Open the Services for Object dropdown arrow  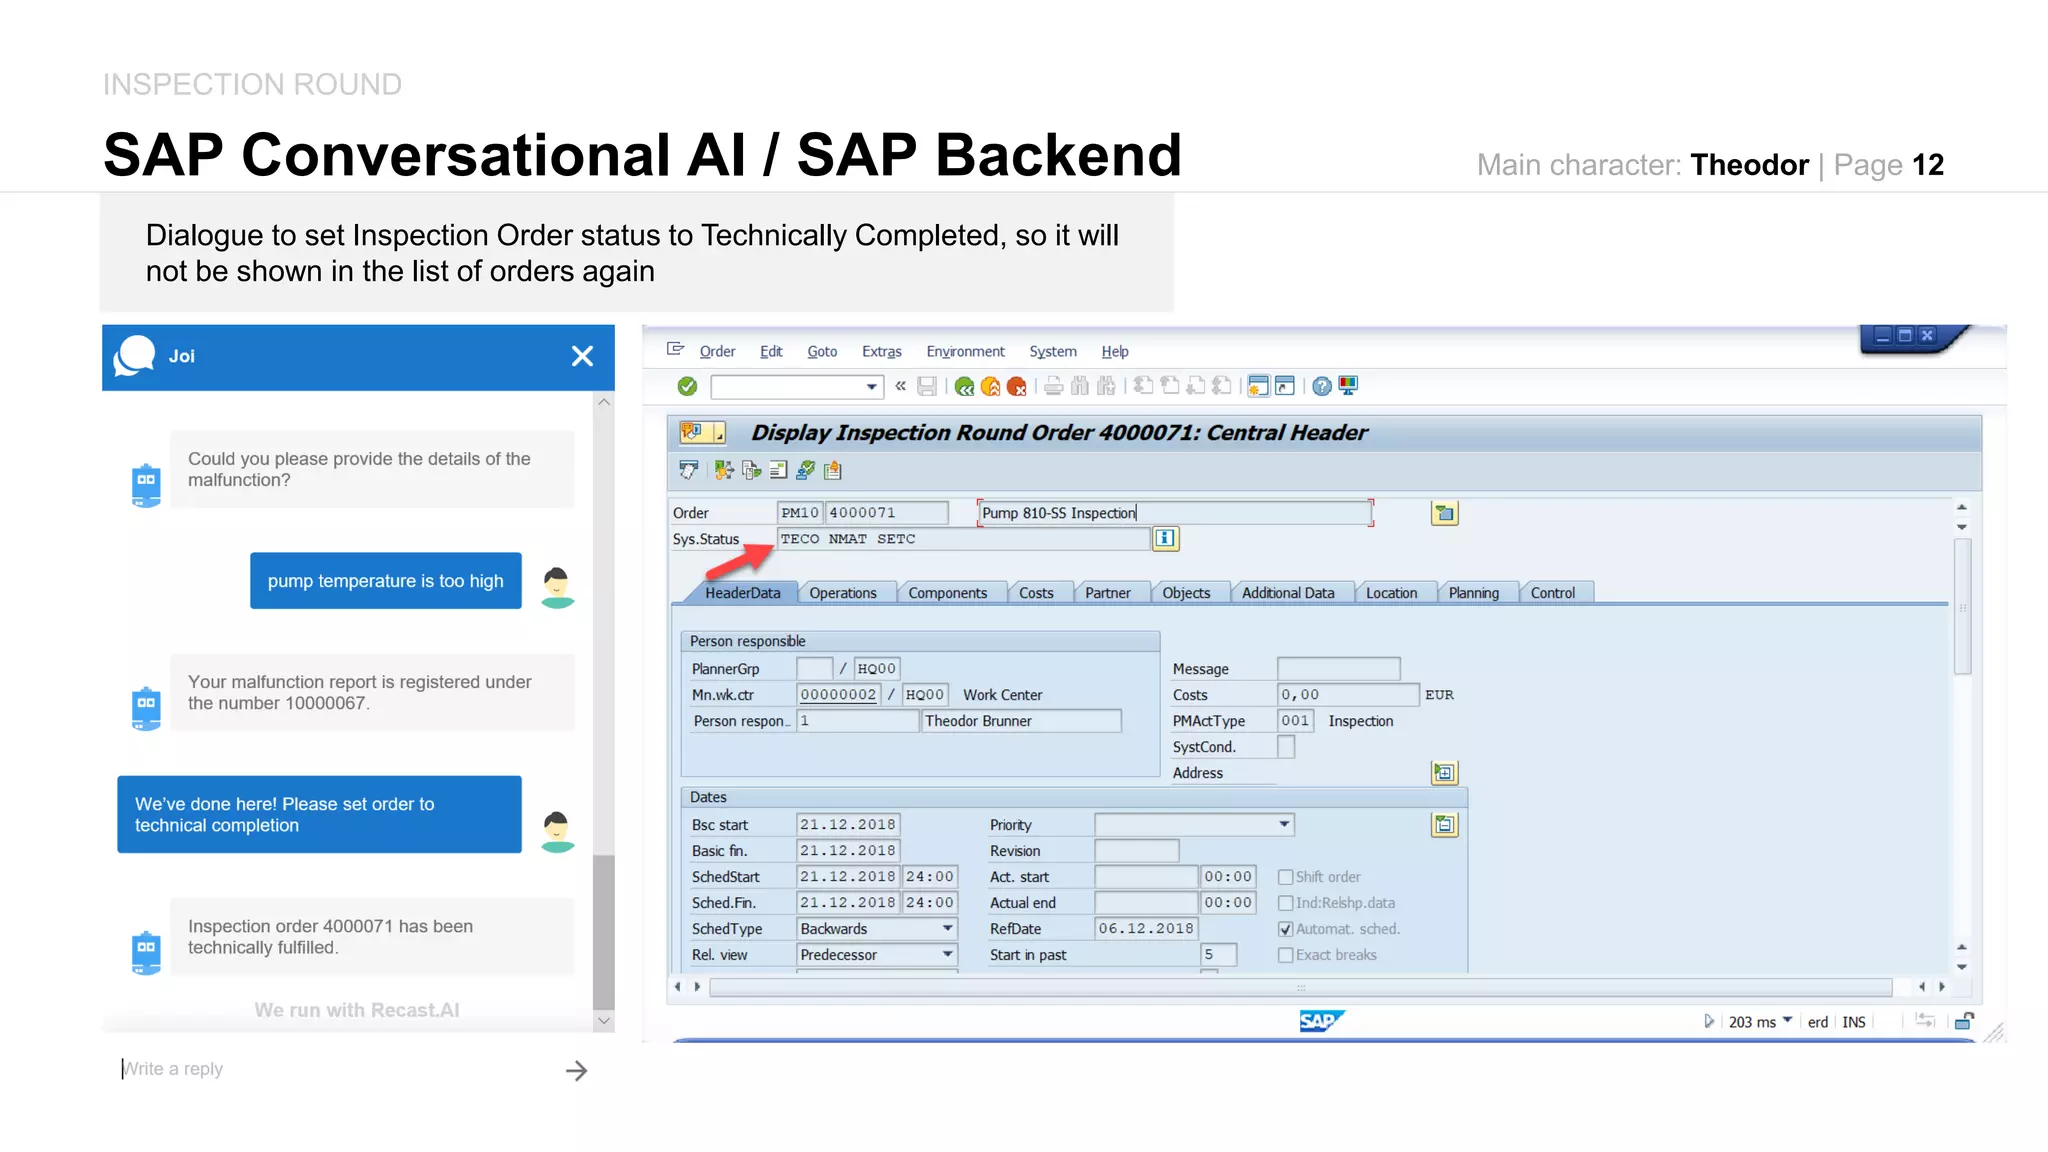[719, 434]
